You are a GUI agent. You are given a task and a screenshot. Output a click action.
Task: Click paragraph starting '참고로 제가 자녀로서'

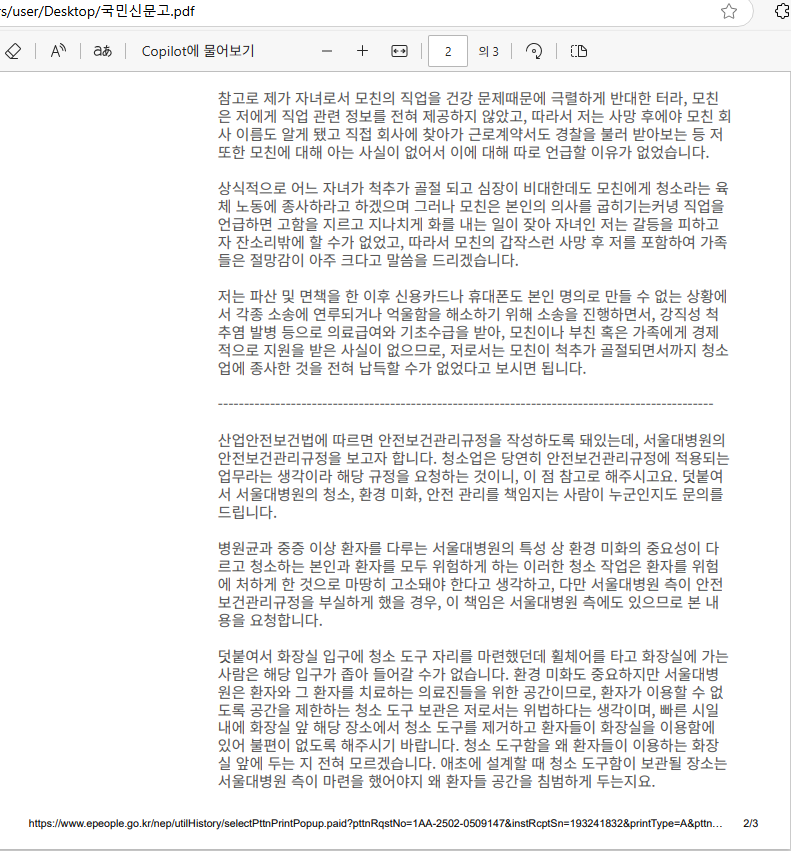(474, 125)
